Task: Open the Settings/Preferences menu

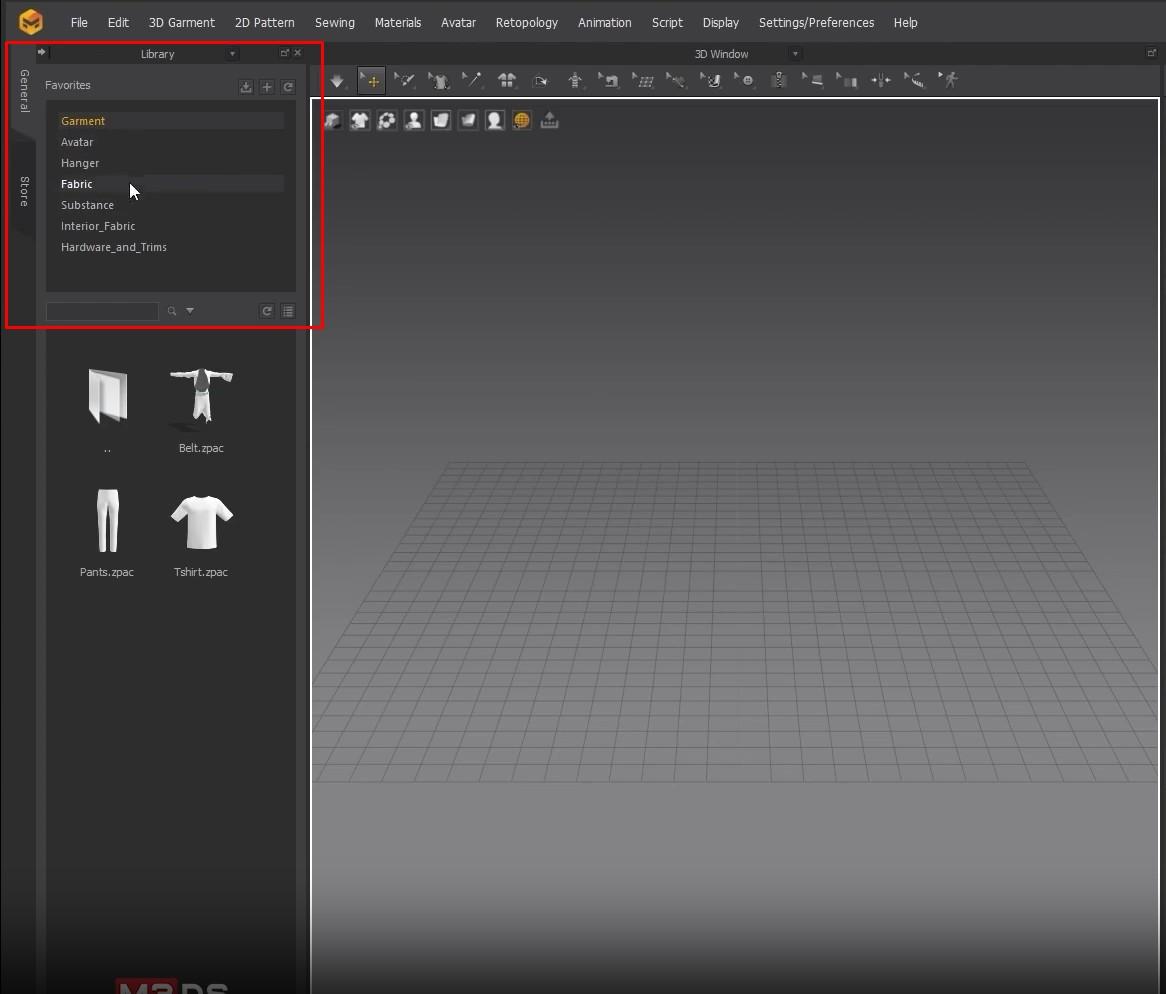Action: pyautogui.click(x=816, y=23)
